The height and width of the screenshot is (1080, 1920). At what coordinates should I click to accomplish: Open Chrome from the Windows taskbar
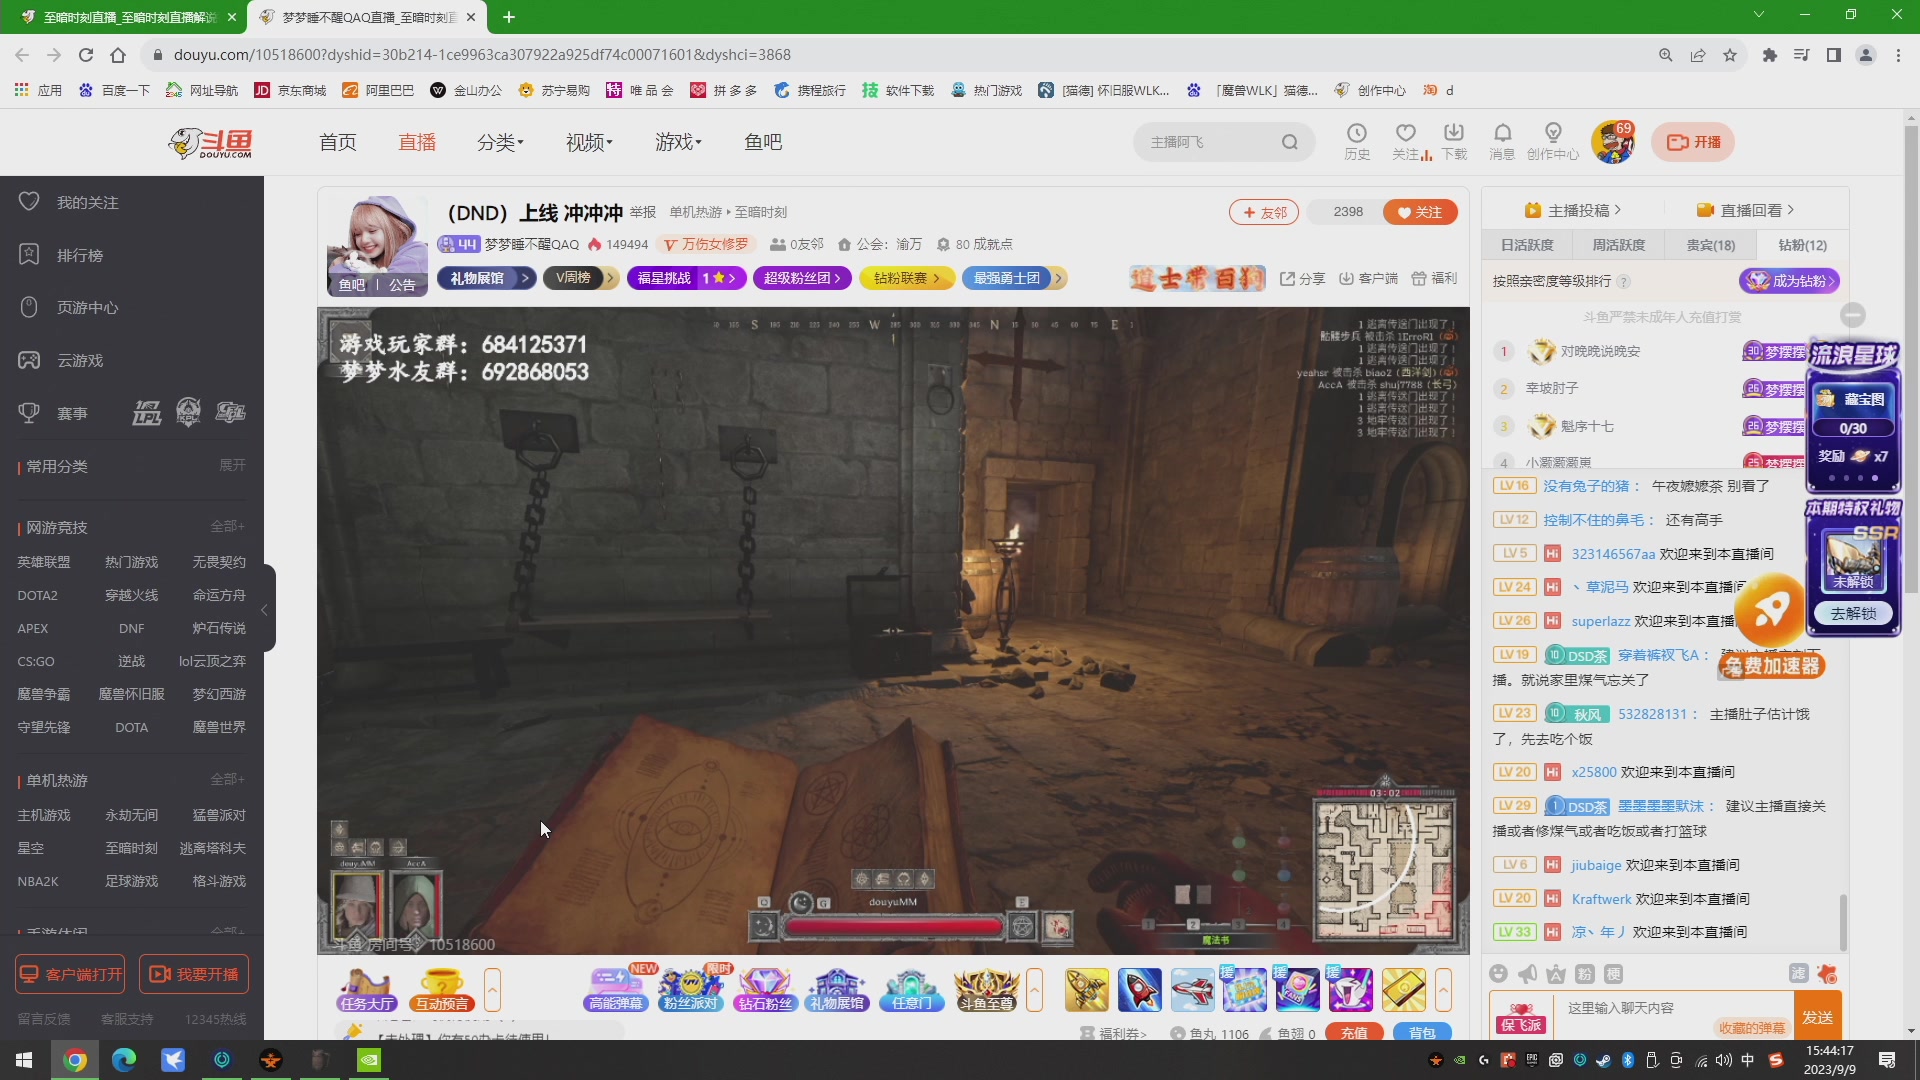75,1060
